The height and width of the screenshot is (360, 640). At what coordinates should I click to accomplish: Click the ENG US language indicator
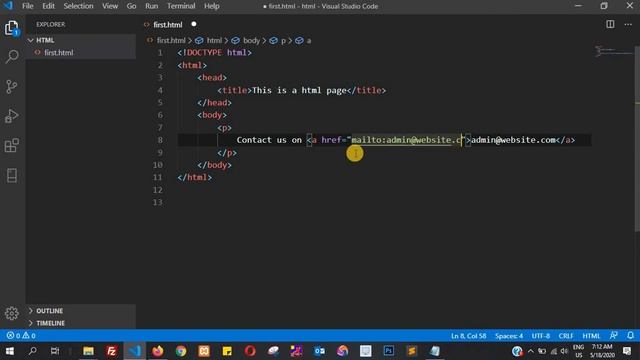pos(578,351)
